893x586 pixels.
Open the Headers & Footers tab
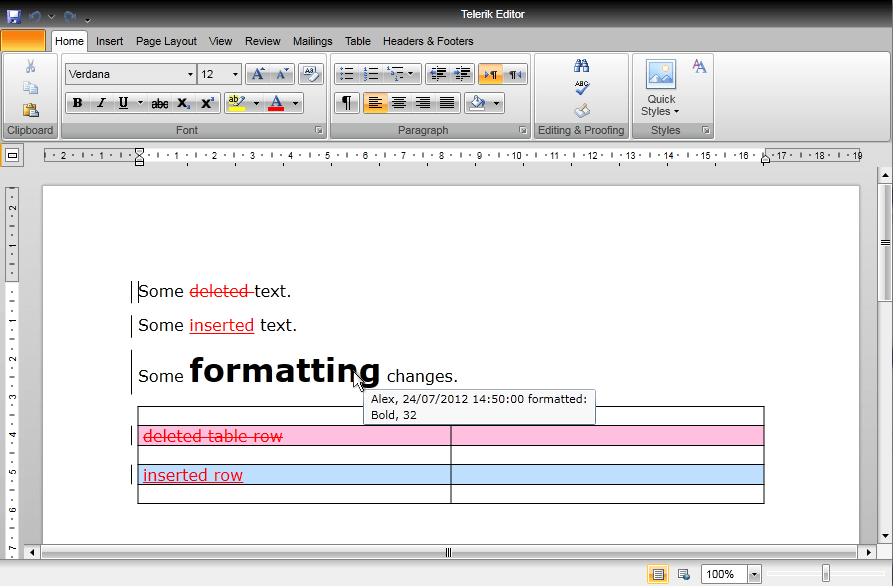point(428,41)
